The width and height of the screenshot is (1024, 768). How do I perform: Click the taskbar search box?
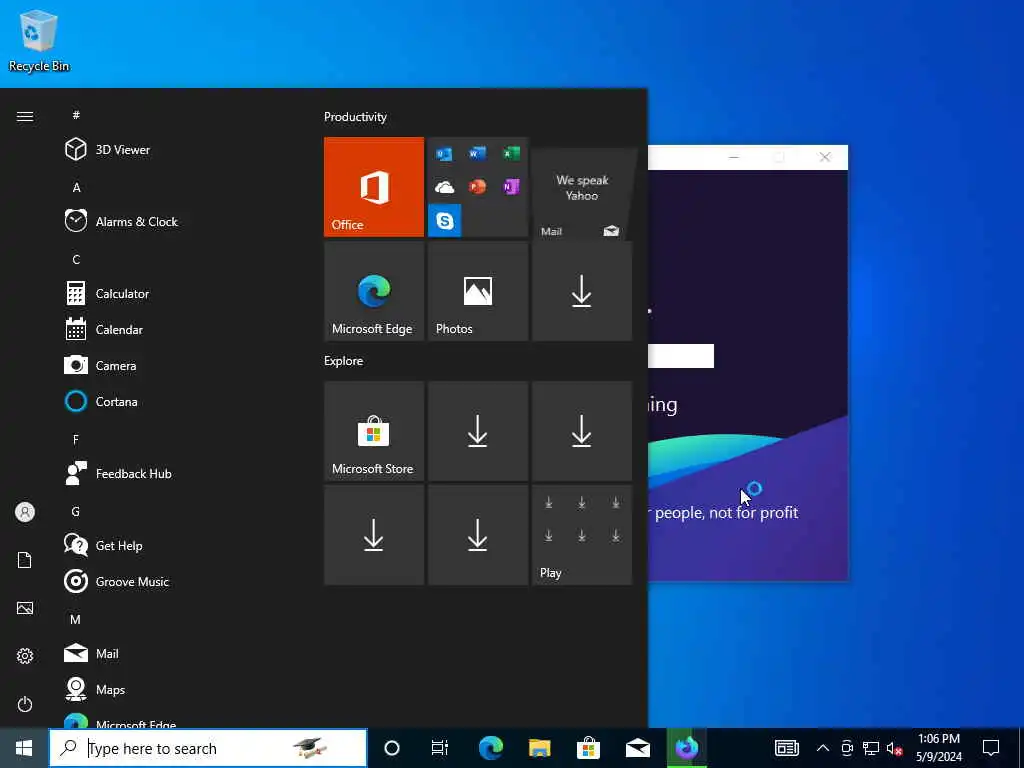click(x=208, y=748)
